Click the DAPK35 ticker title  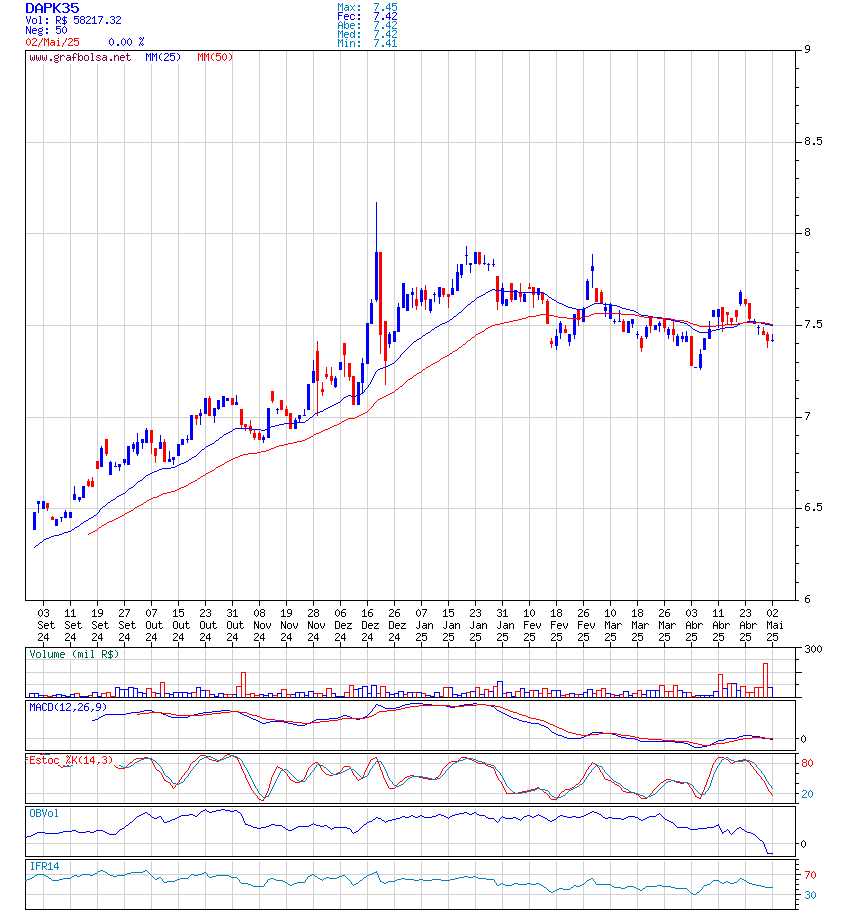click(x=52, y=8)
